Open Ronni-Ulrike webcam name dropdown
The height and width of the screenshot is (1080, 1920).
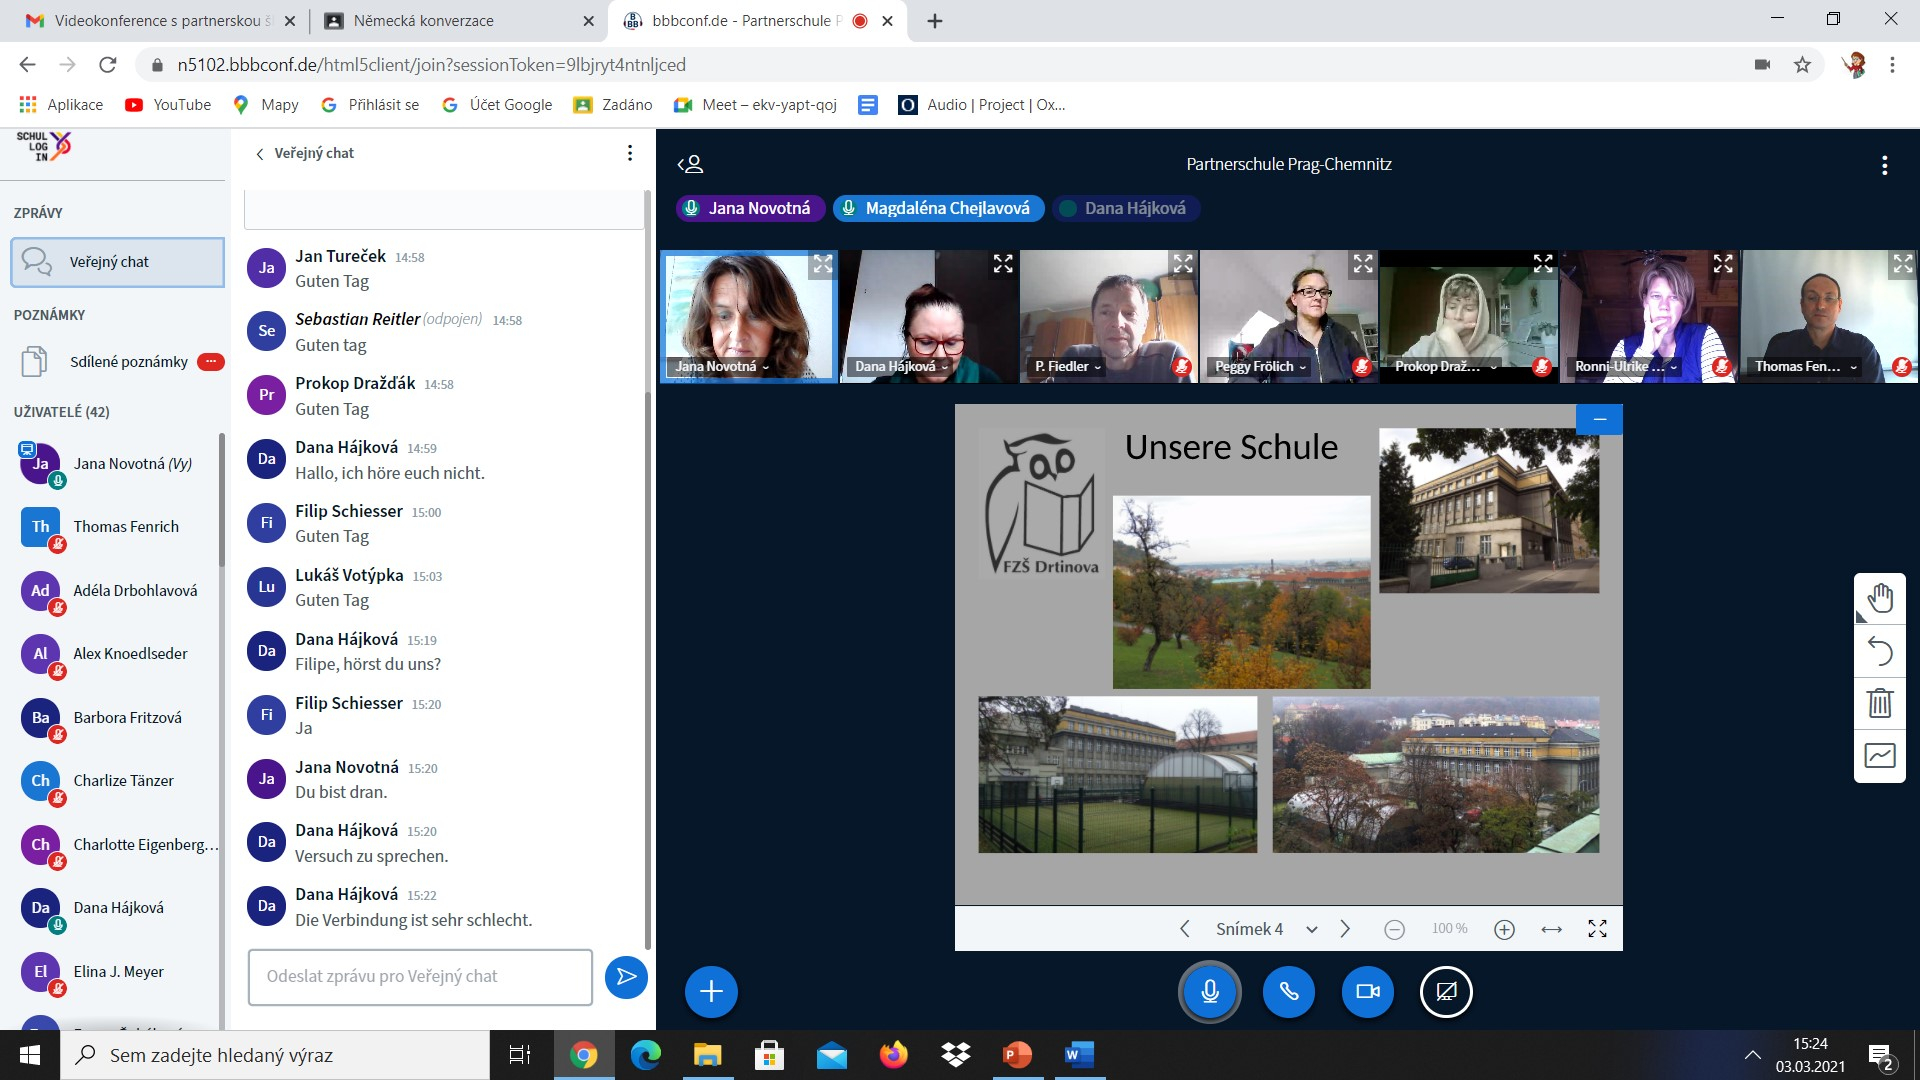1626,367
